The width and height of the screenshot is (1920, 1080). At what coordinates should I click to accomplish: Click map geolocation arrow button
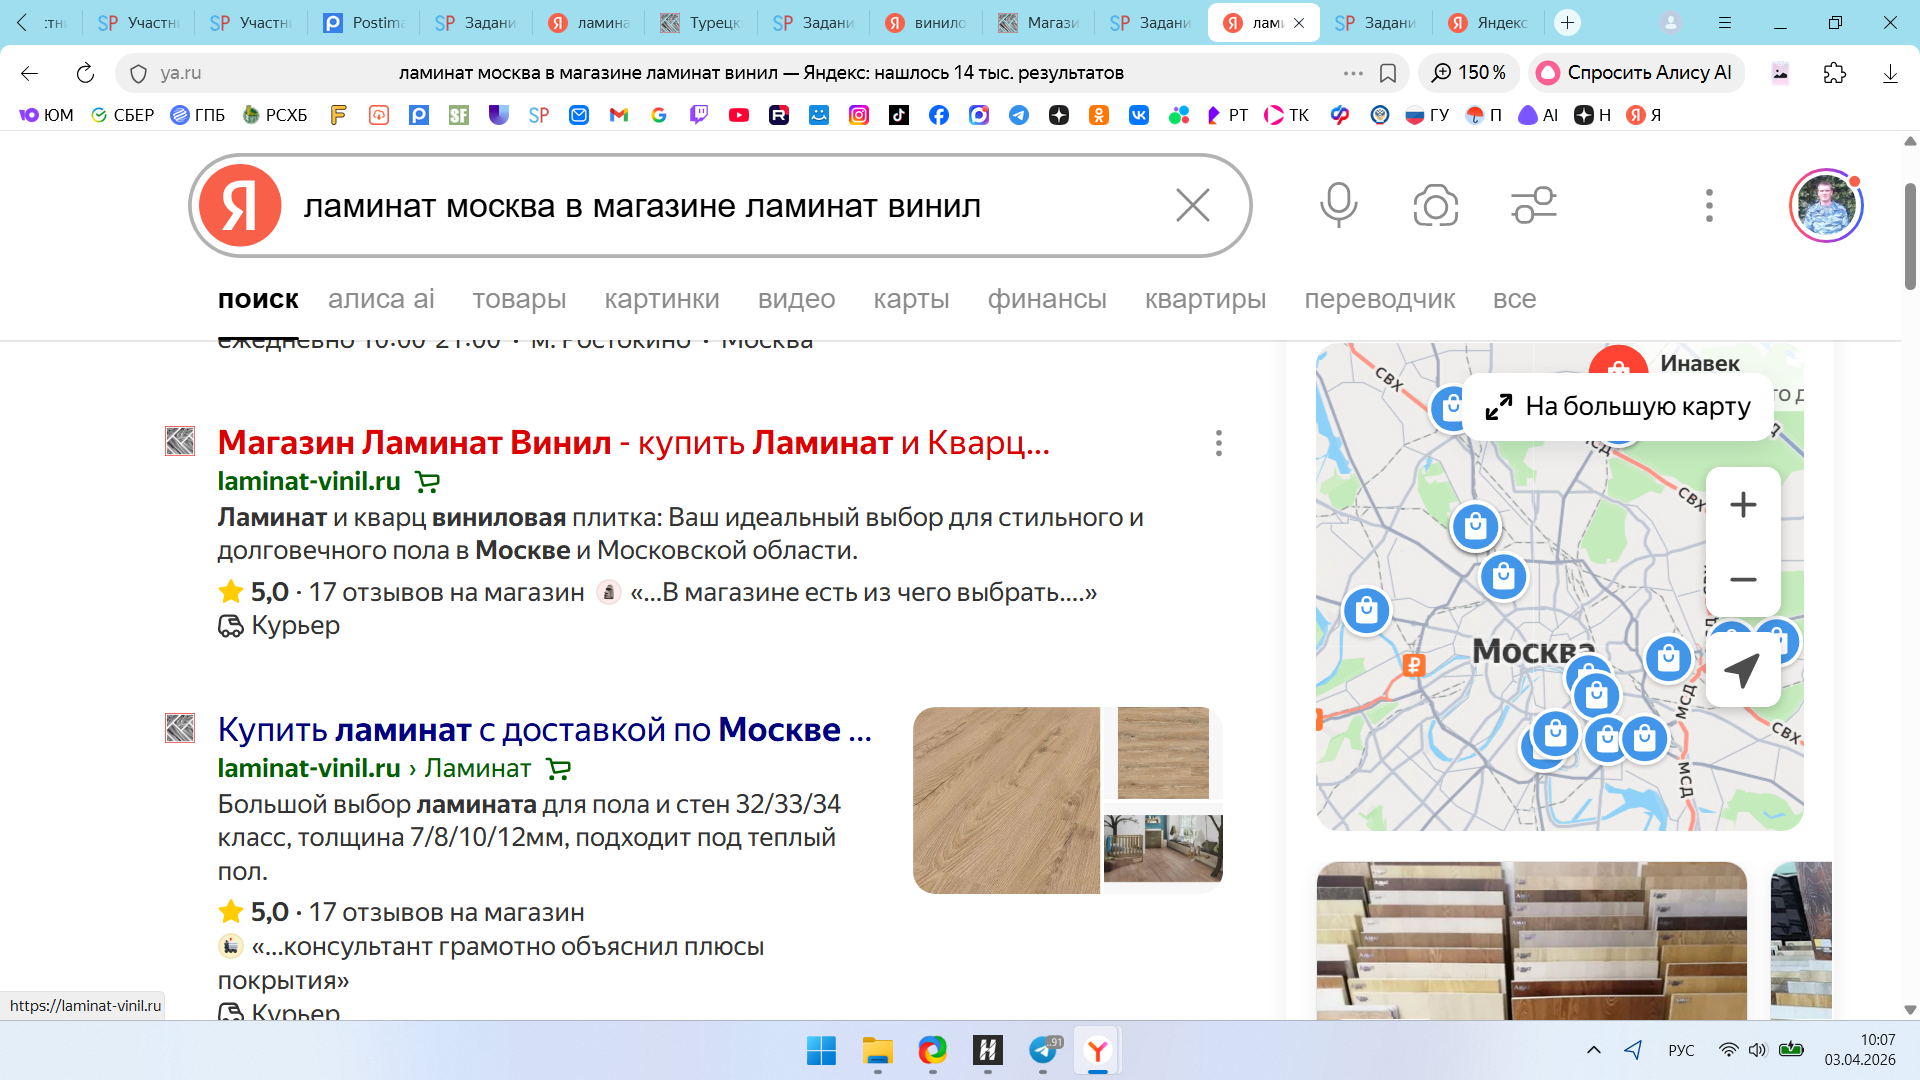(1742, 670)
